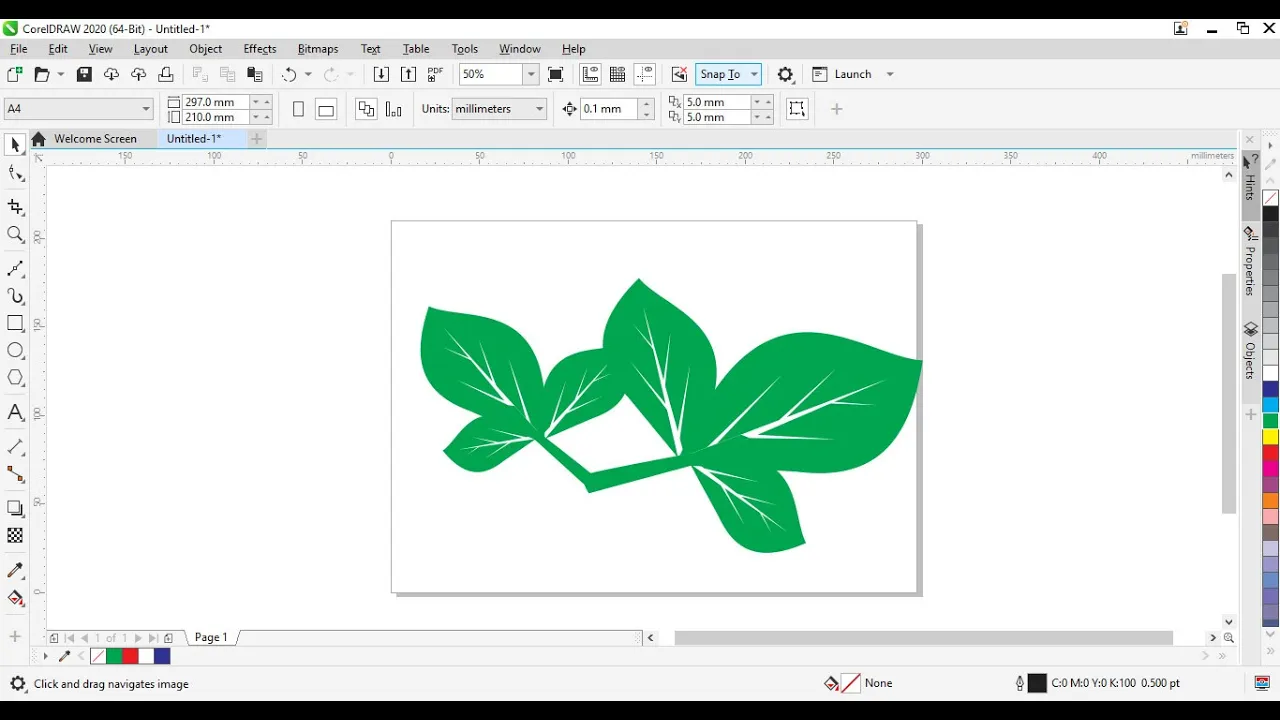Click the Export icon
Screen dimensions: 1280x720
click(408, 74)
